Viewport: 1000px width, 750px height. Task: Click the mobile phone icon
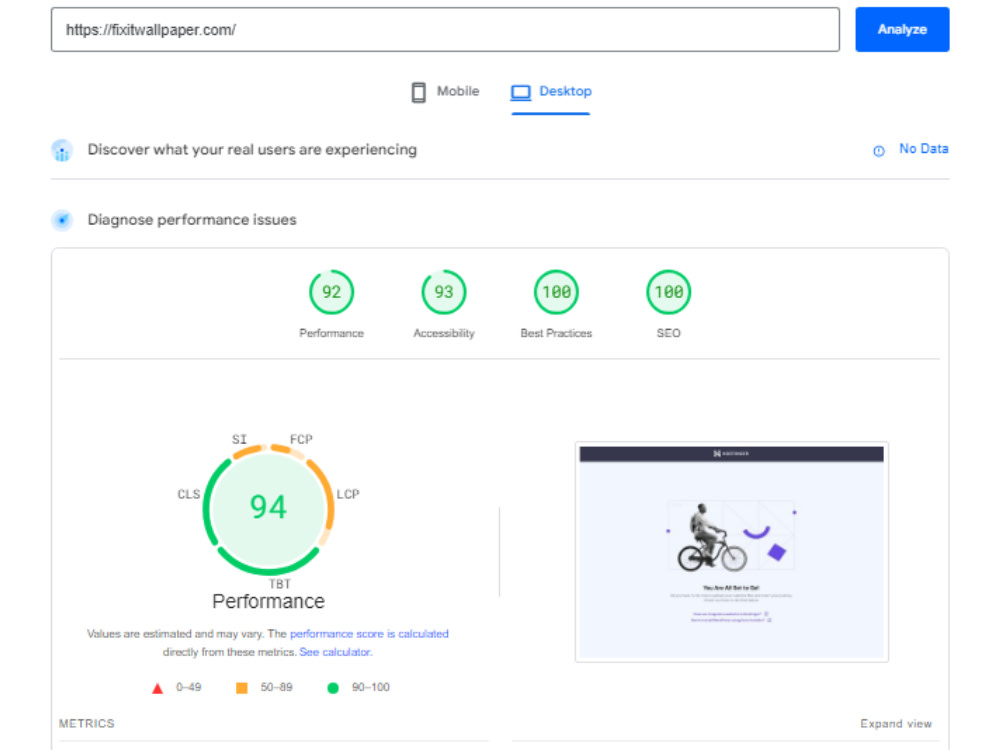coord(418,92)
